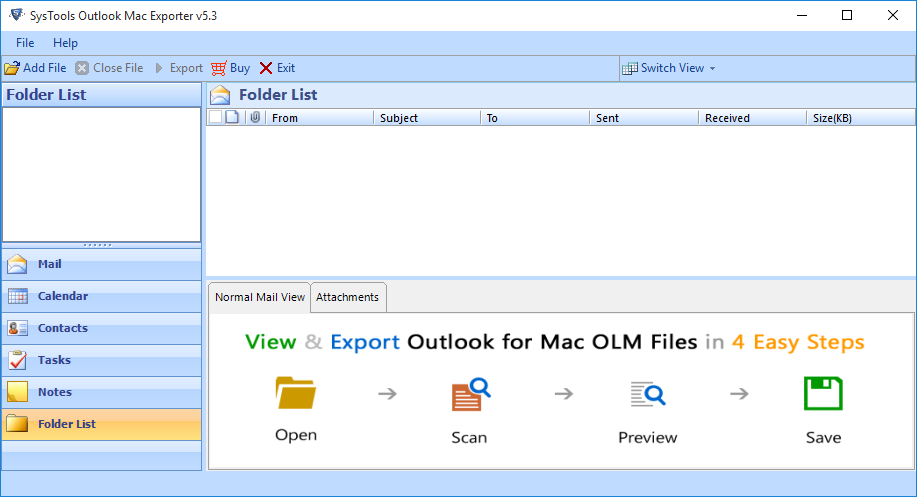Switch to the Normal Mail View tab
This screenshot has width=917, height=497.
click(260, 297)
